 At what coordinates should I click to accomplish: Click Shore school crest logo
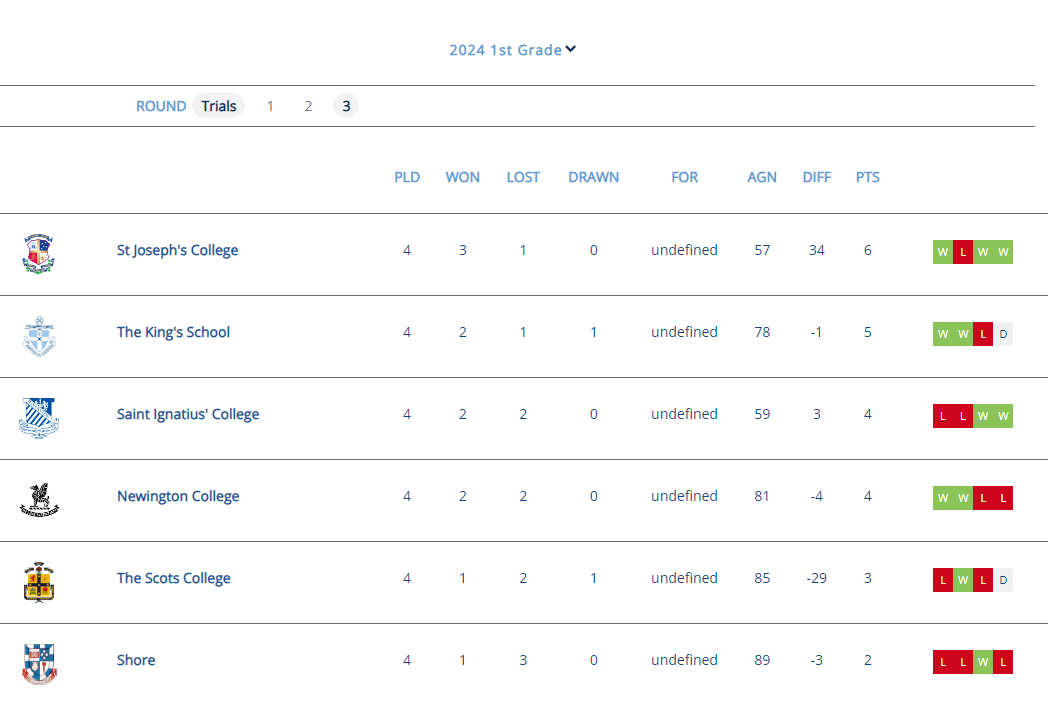point(39,664)
